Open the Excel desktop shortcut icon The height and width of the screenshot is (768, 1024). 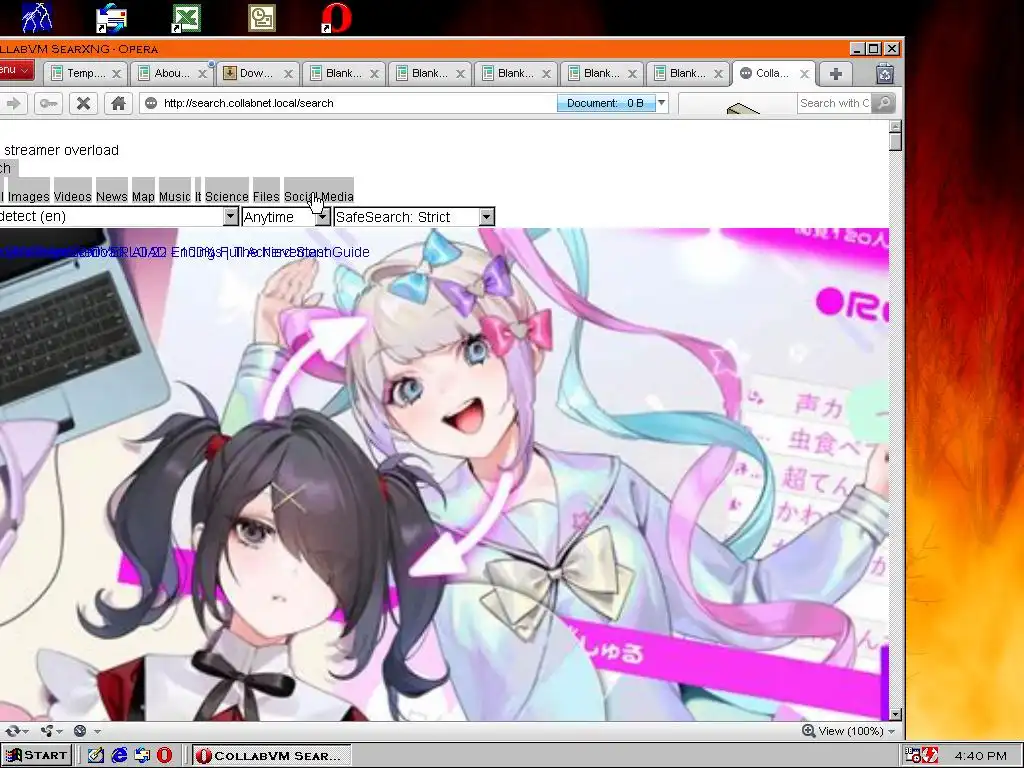tap(186, 18)
